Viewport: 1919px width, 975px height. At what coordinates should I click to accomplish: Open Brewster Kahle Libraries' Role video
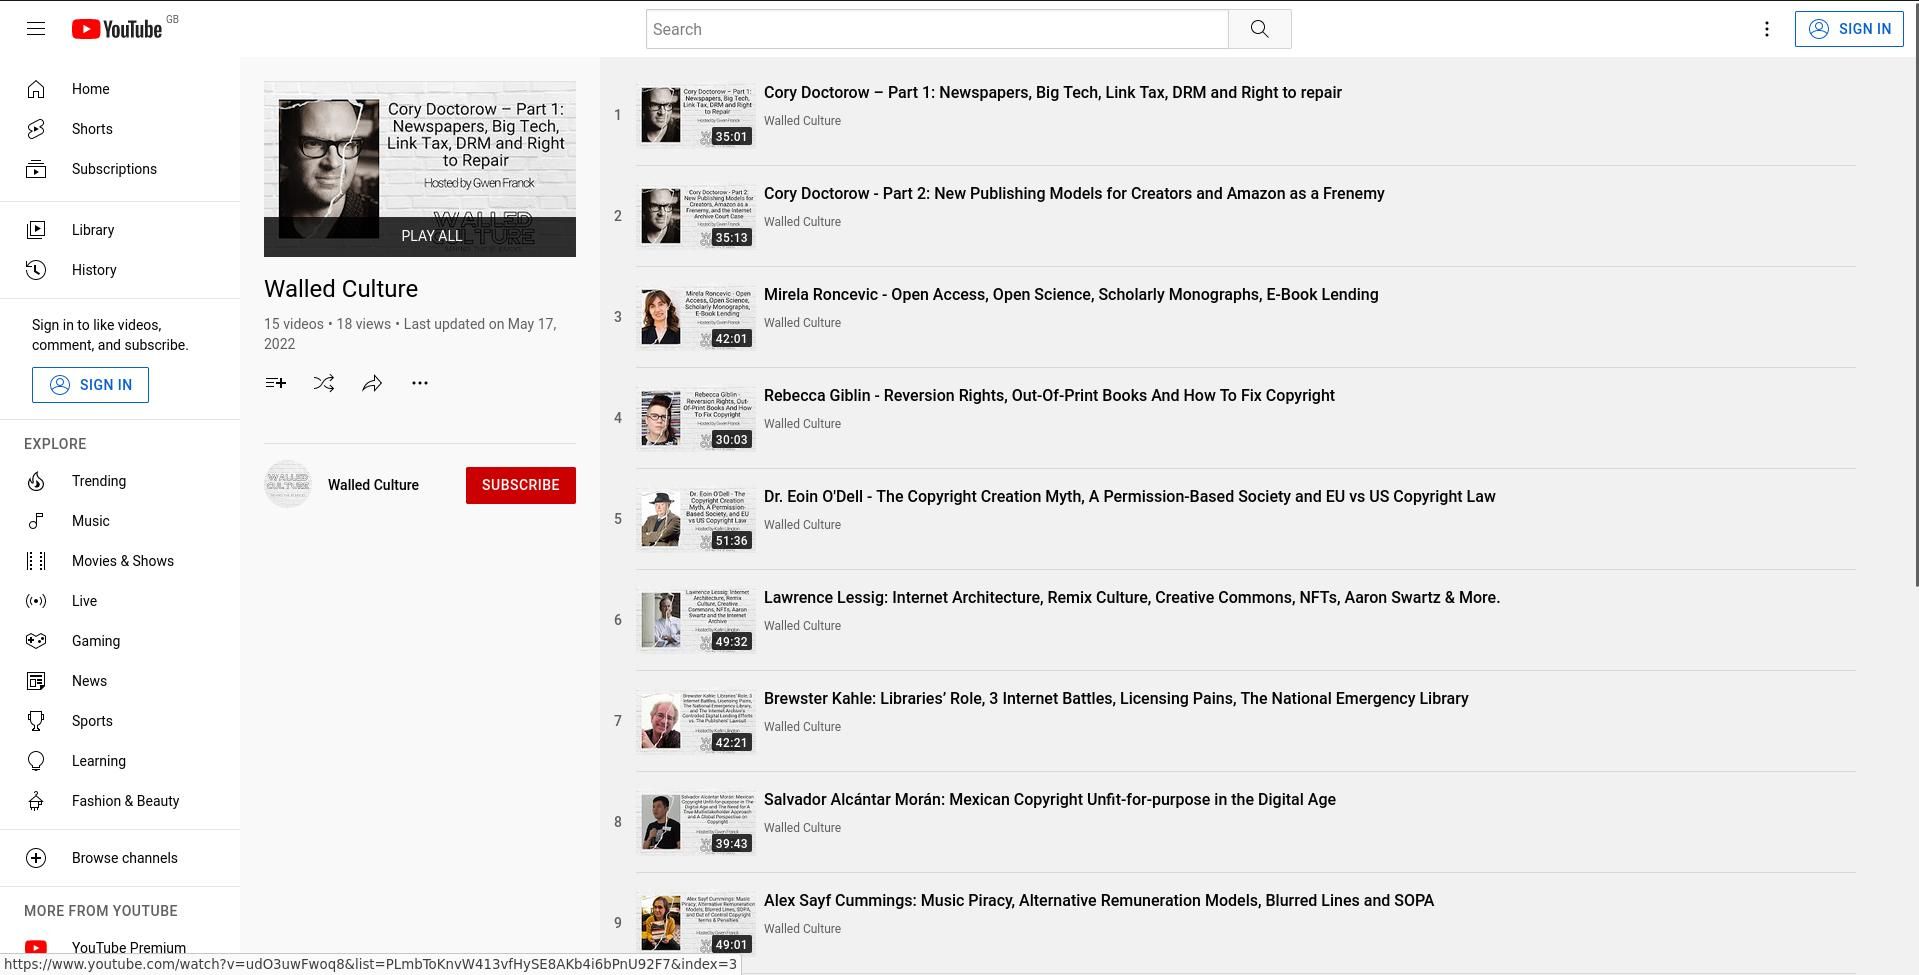tap(1116, 698)
